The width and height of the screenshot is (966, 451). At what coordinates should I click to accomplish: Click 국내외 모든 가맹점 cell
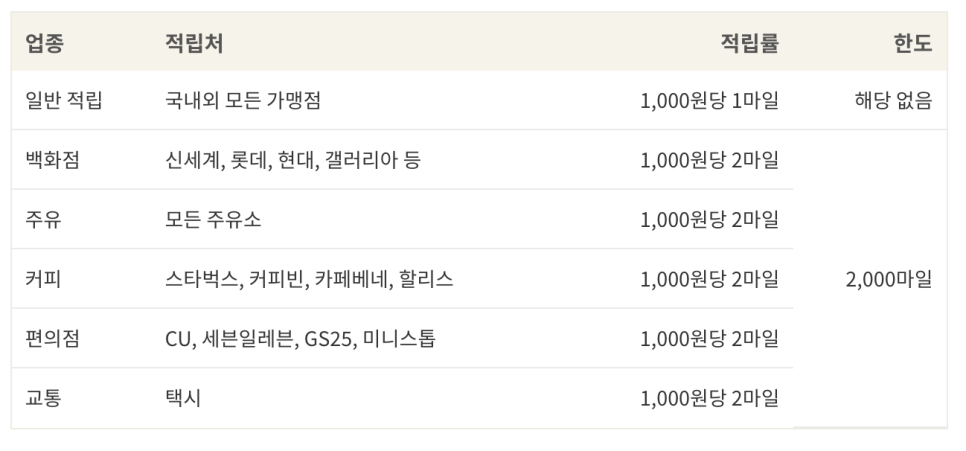tap(243, 100)
